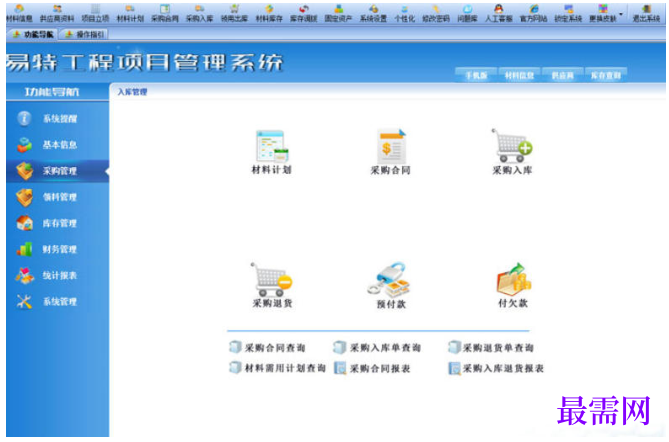Select 系统提醒 in the sidebar
Image resolution: width=669 pixels, height=442 pixels.
coord(57,119)
